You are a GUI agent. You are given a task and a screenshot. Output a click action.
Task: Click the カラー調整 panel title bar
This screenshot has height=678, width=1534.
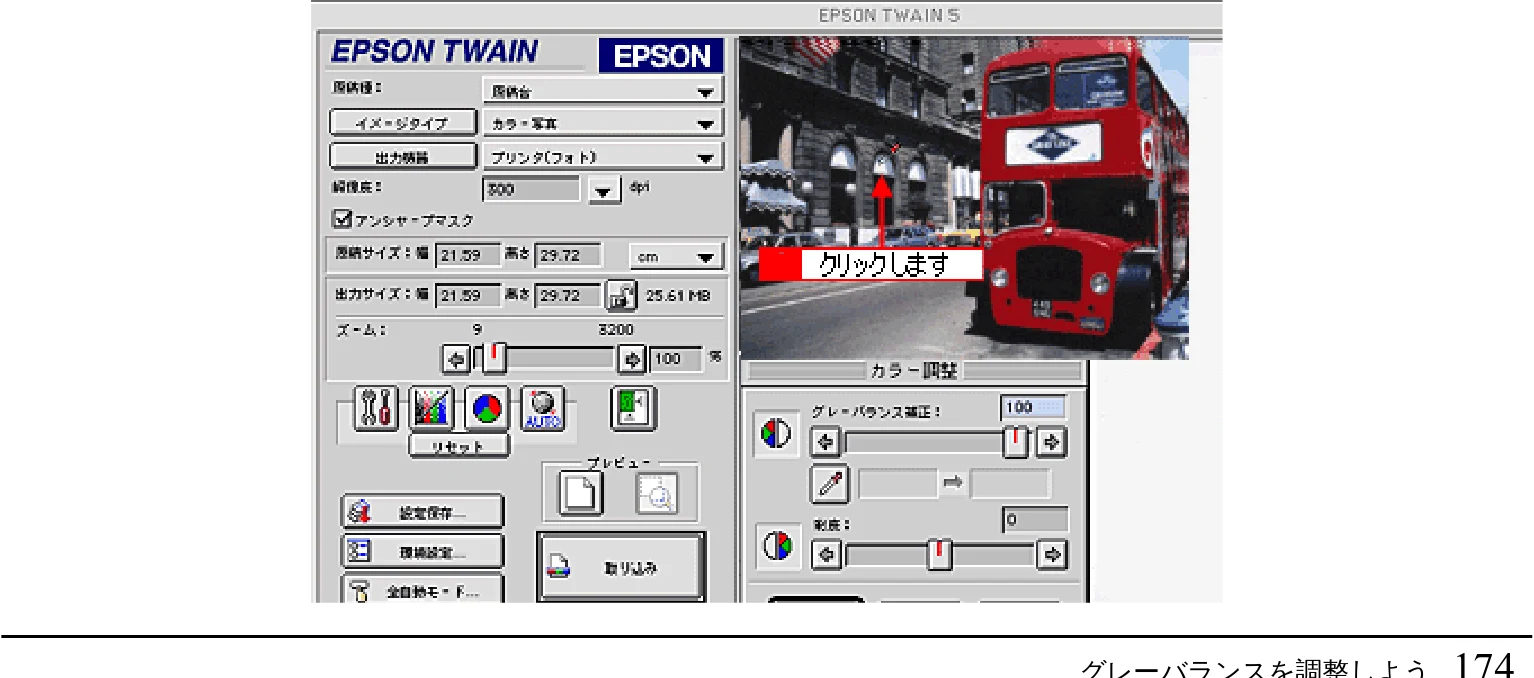coord(914,372)
